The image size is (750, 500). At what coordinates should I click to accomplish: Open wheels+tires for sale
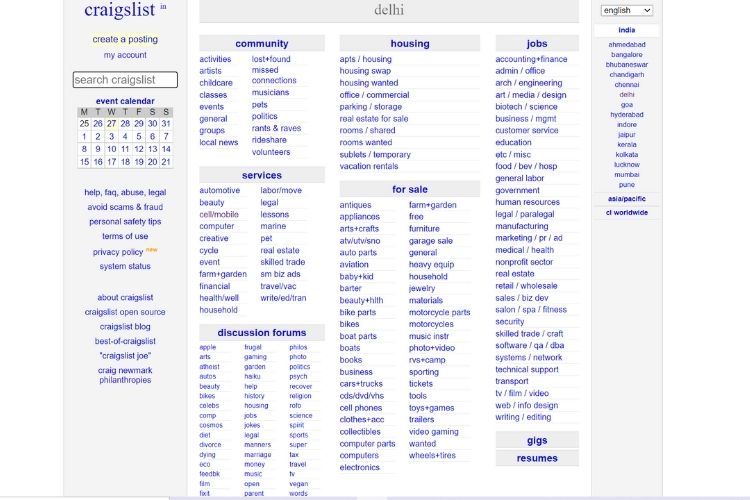pyautogui.click(x=432, y=456)
